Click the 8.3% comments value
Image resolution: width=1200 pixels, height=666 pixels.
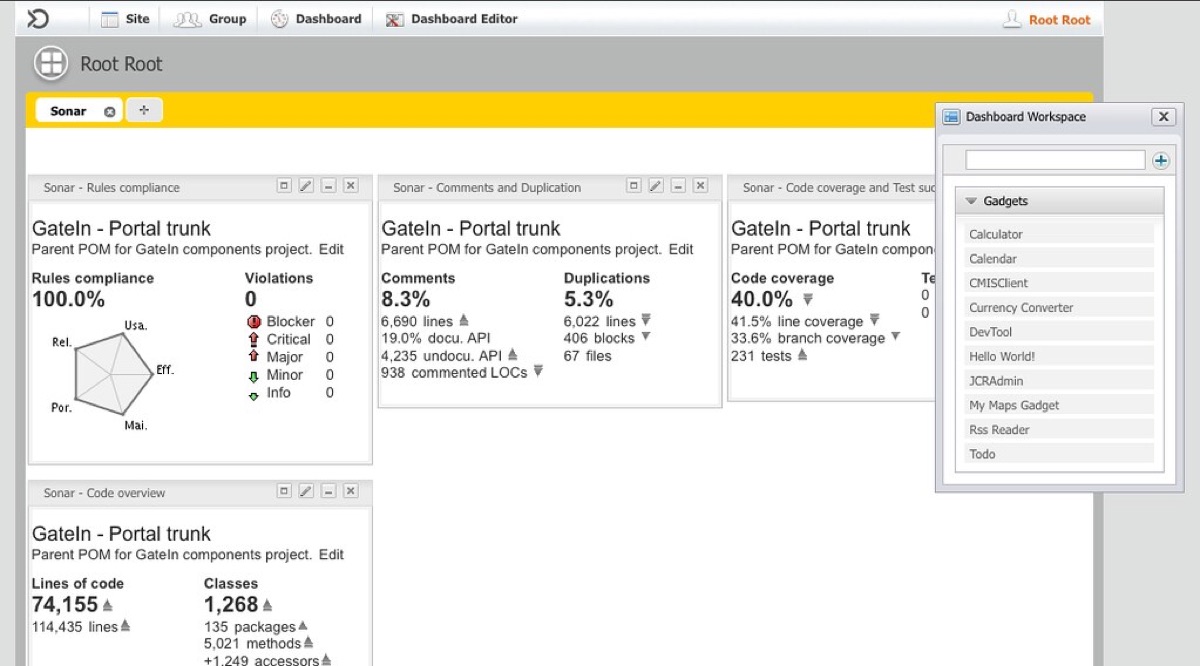coord(405,299)
